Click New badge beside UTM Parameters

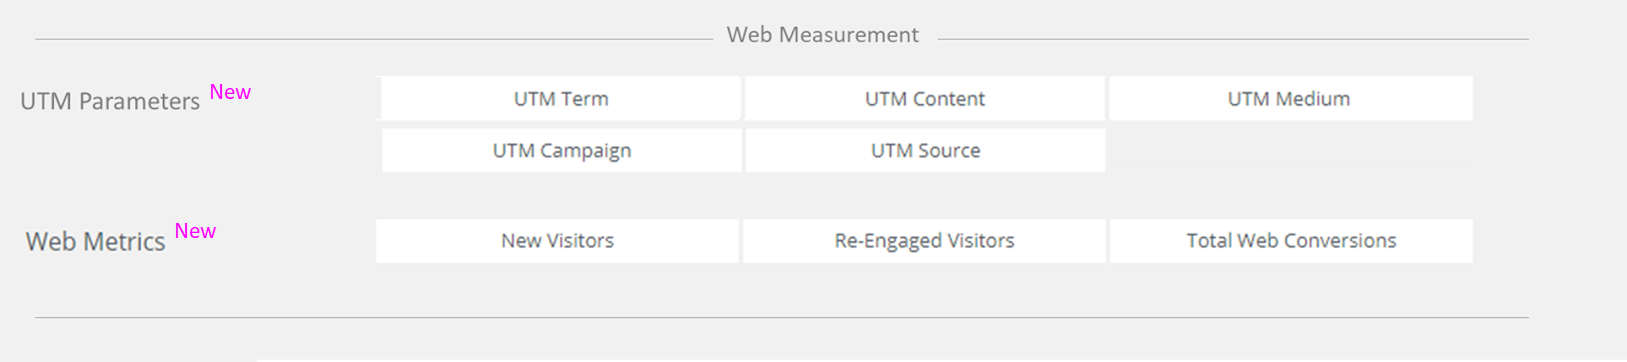pos(230,92)
